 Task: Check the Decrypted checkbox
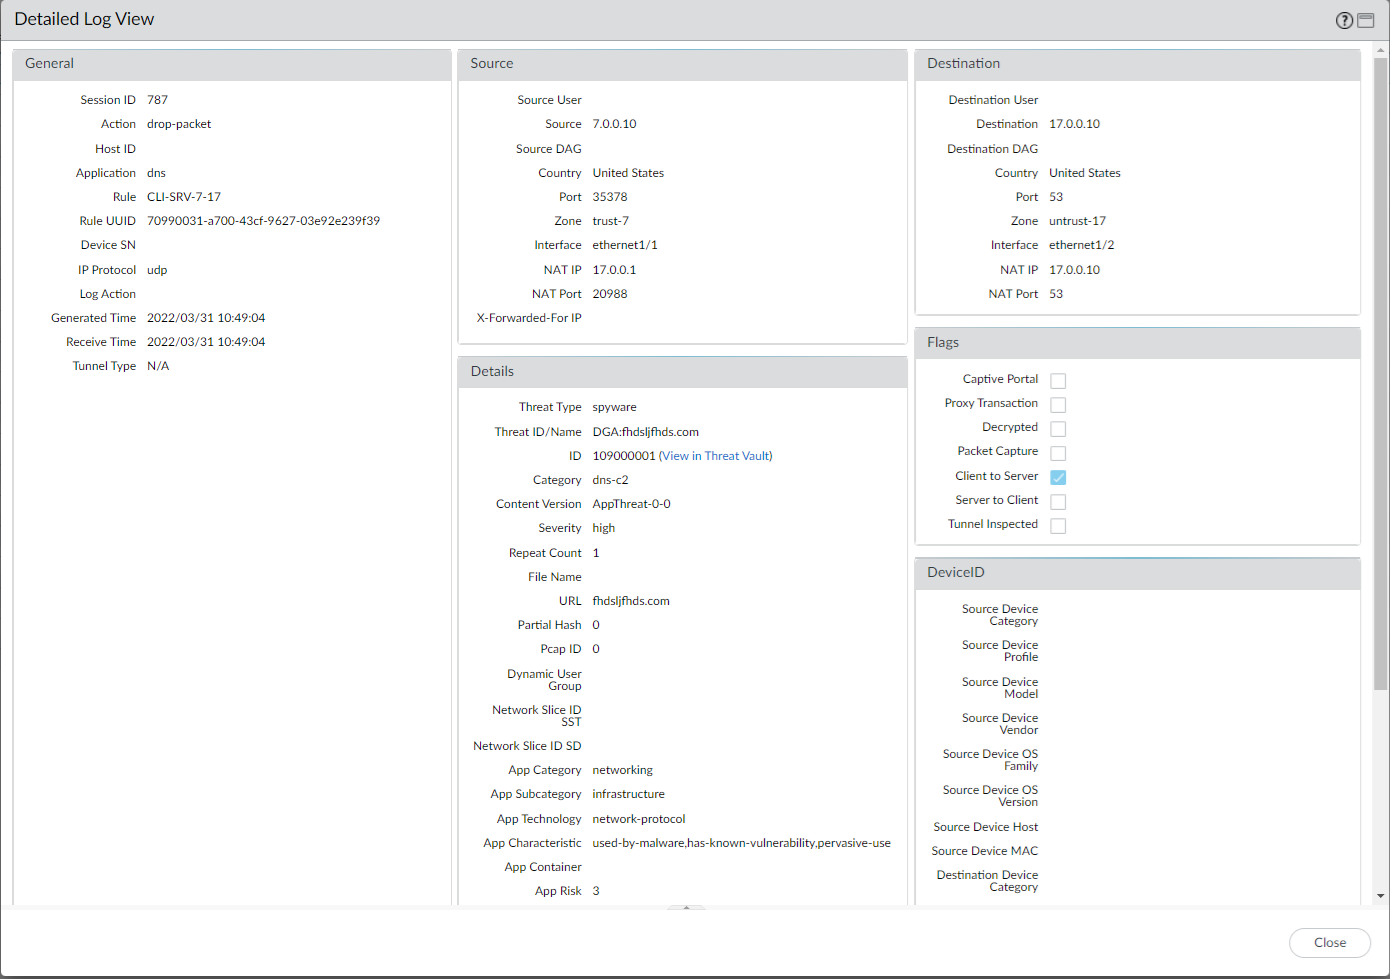(x=1058, y=429)
